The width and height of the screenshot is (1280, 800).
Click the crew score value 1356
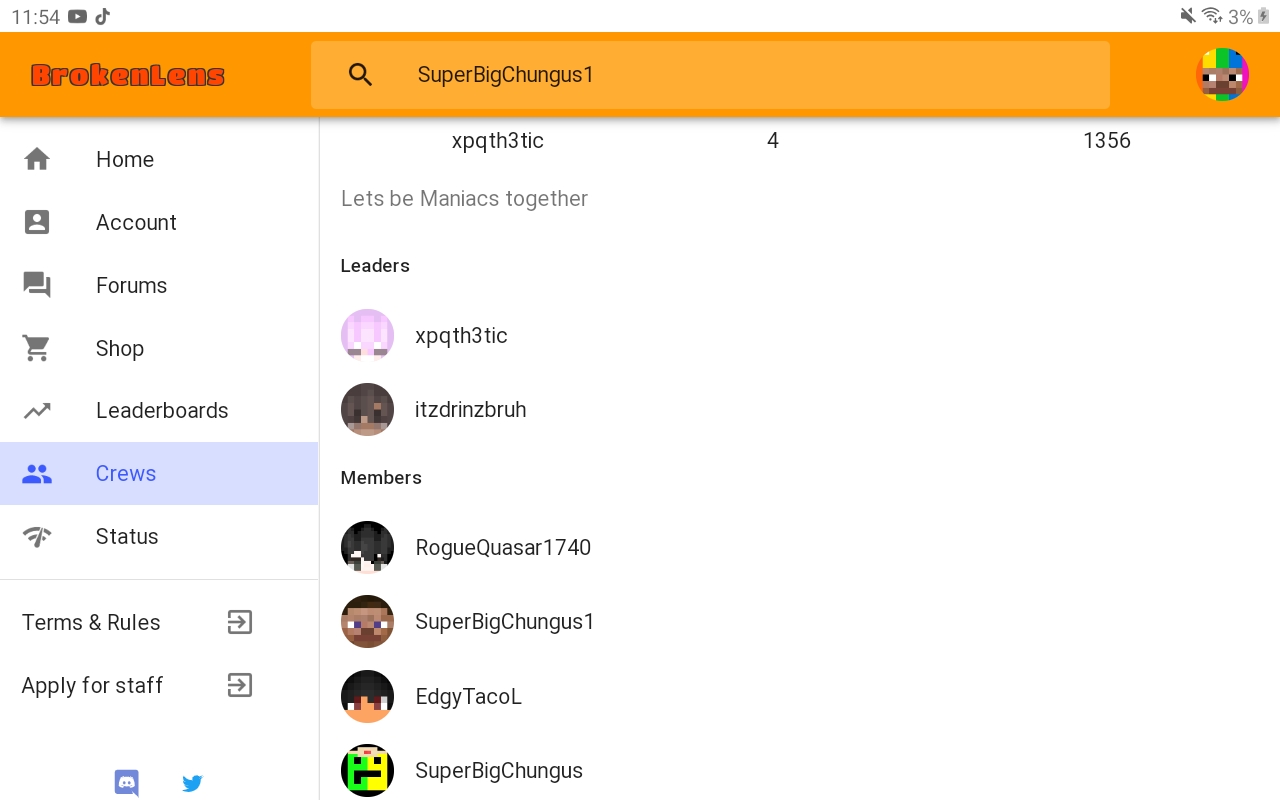[x=1107, y=140]
